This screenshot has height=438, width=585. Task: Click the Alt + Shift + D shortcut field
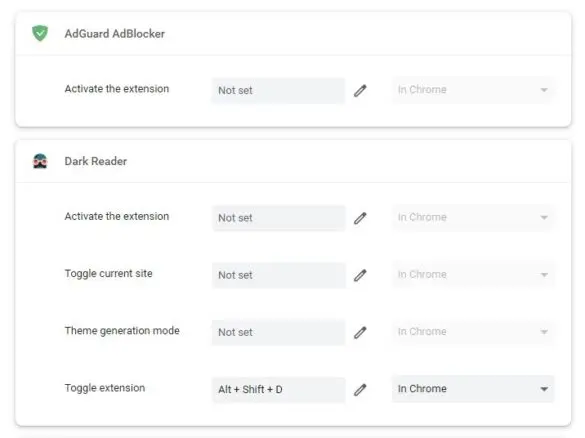[x=278, y=390]
